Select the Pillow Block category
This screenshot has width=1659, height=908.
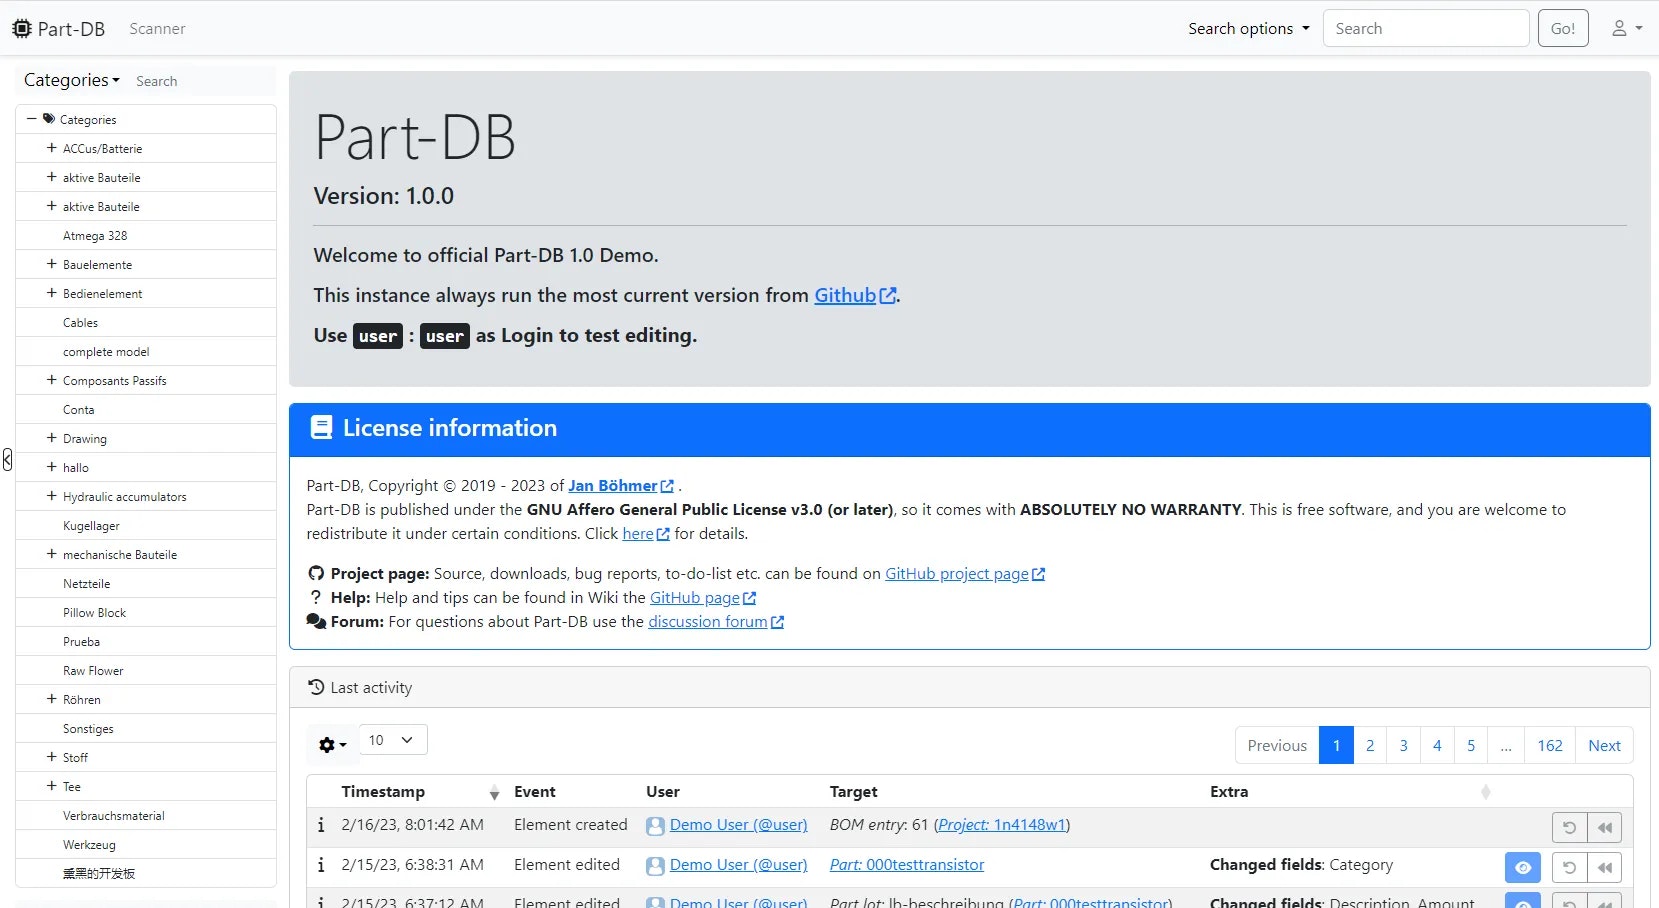pos(94,613)
